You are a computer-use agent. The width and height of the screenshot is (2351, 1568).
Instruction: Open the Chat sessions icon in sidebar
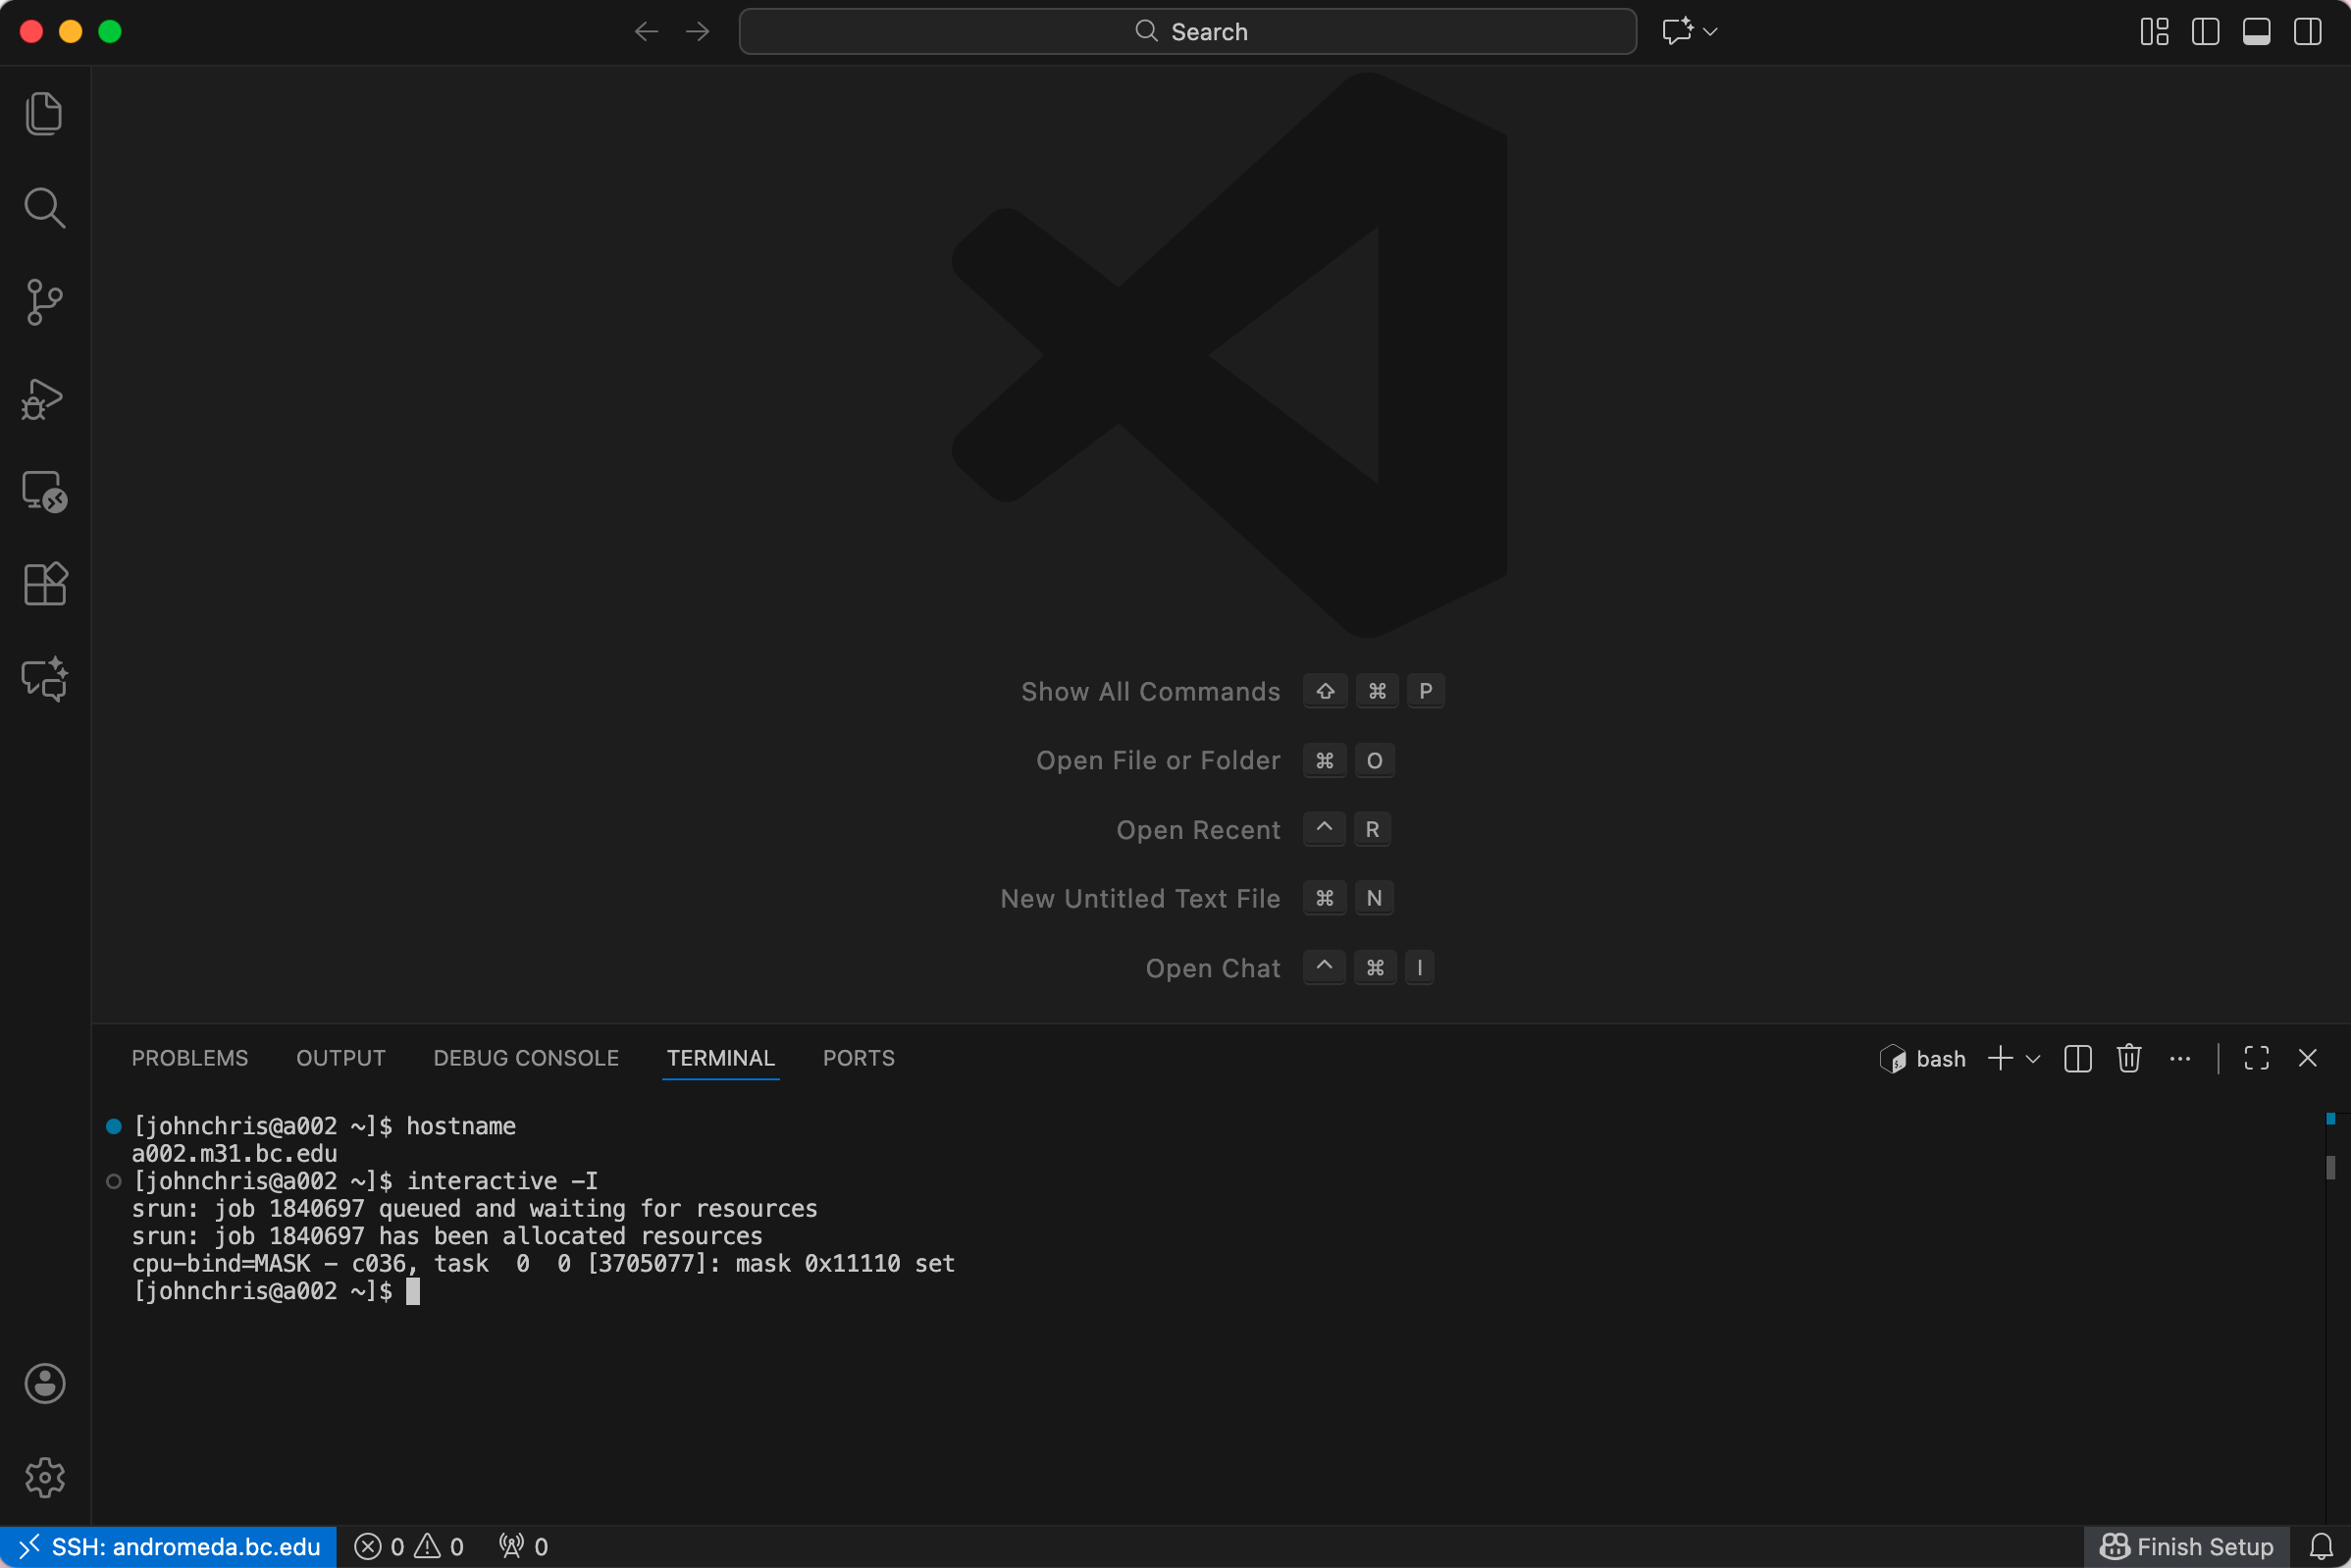click(44, 679)
